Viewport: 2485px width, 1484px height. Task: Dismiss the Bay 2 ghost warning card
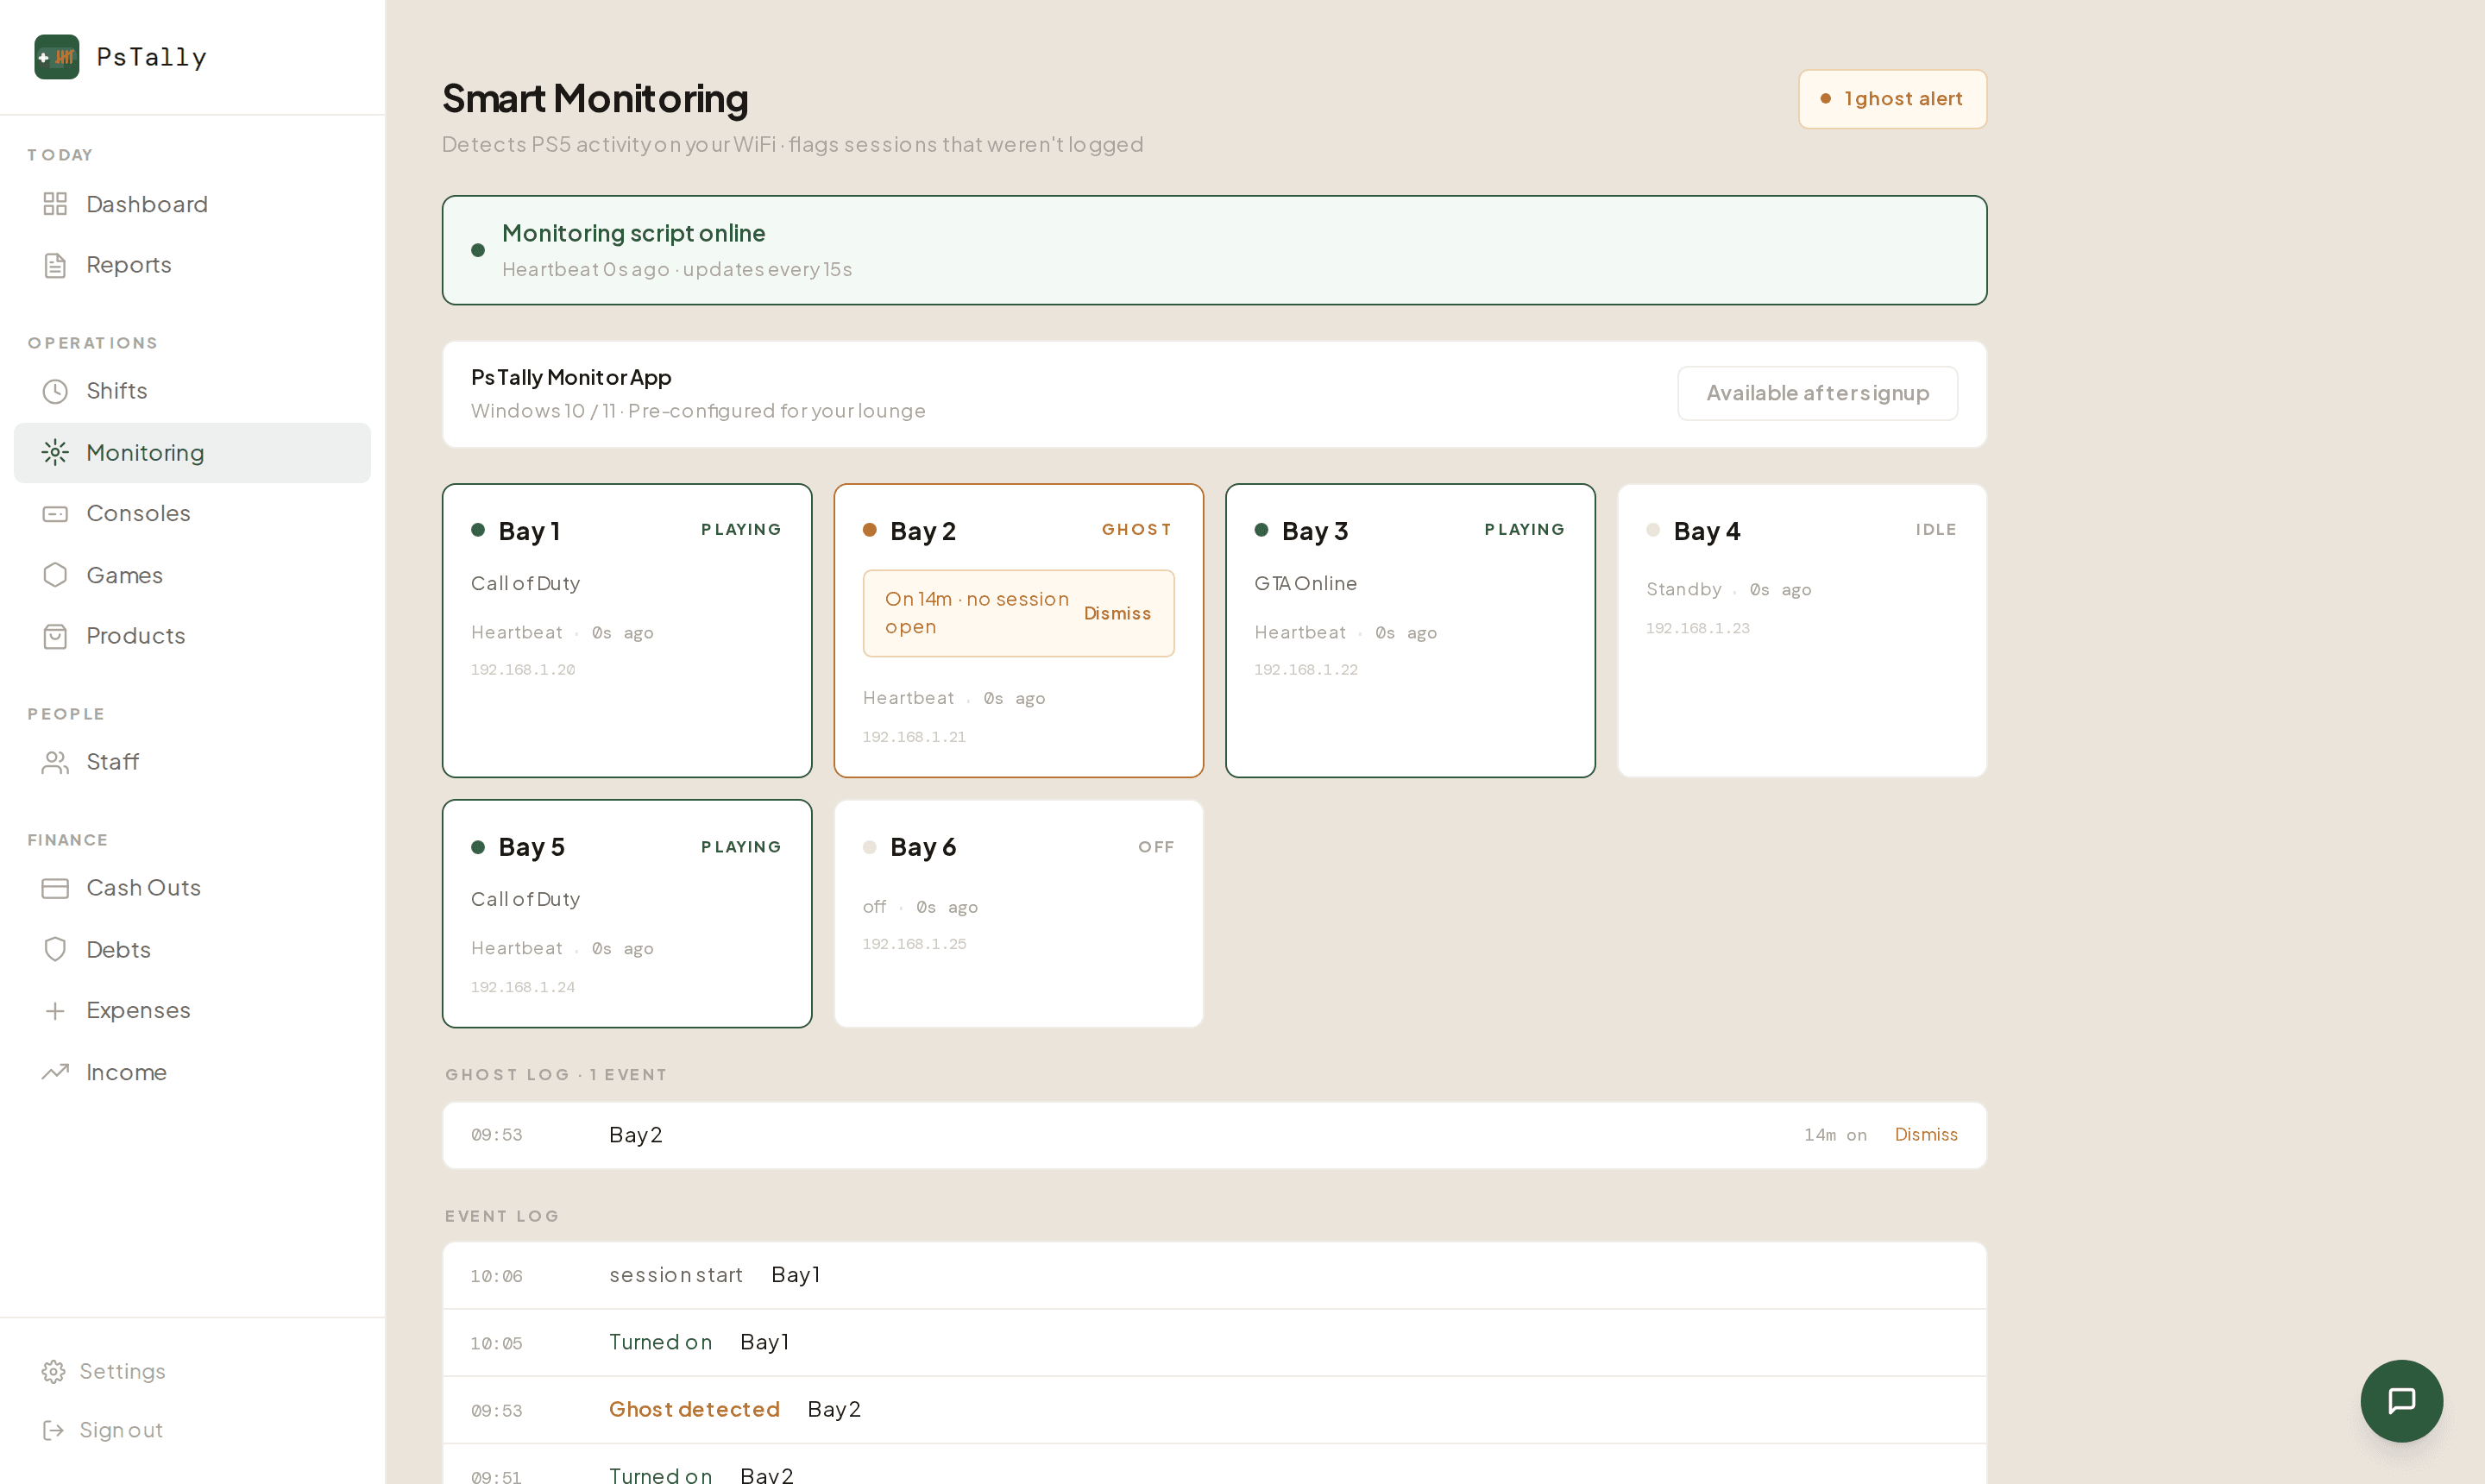point(1117,613)
